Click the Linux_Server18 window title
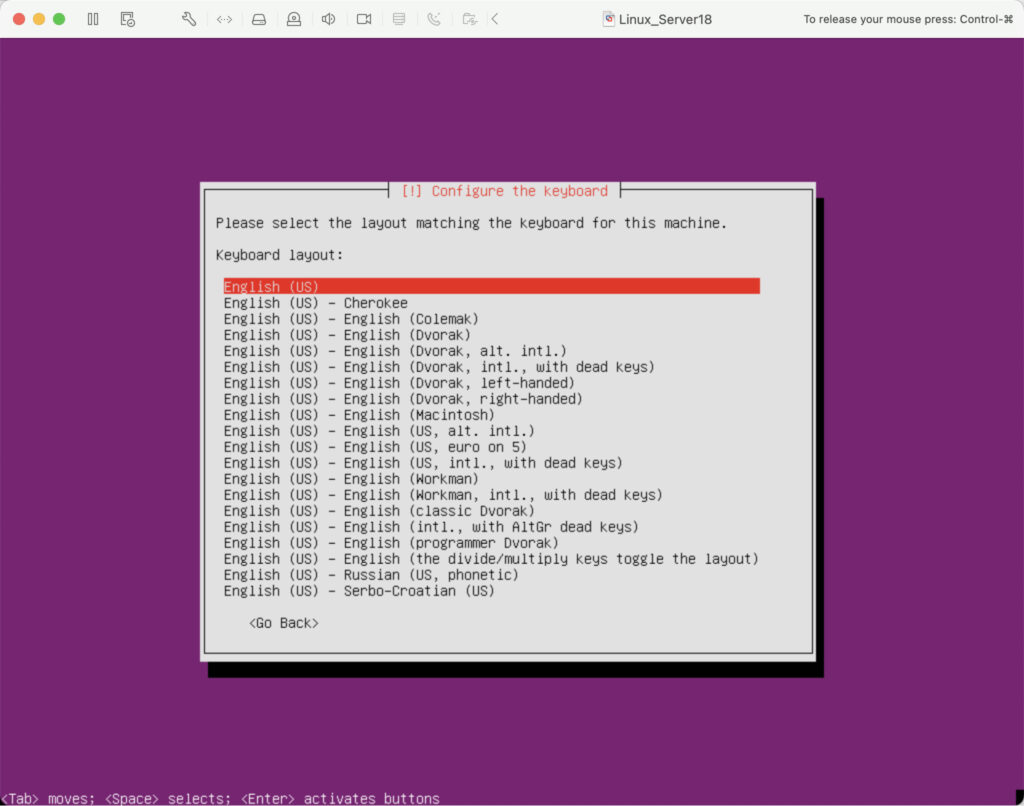Image resolution: width=1024 pixels, height=806 pixels. click(x=665, y=19)
